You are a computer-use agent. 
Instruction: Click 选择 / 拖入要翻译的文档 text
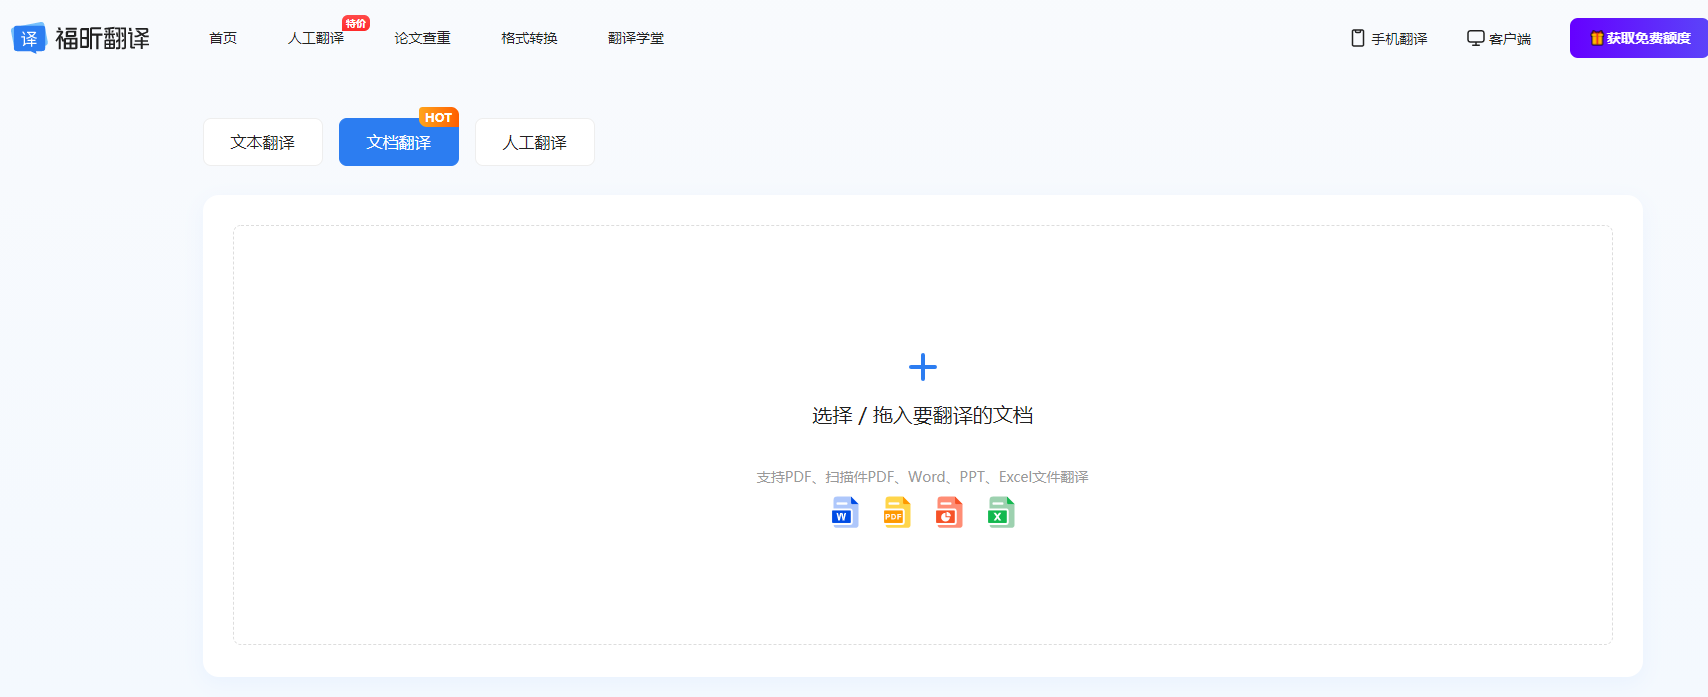[923, 415]
